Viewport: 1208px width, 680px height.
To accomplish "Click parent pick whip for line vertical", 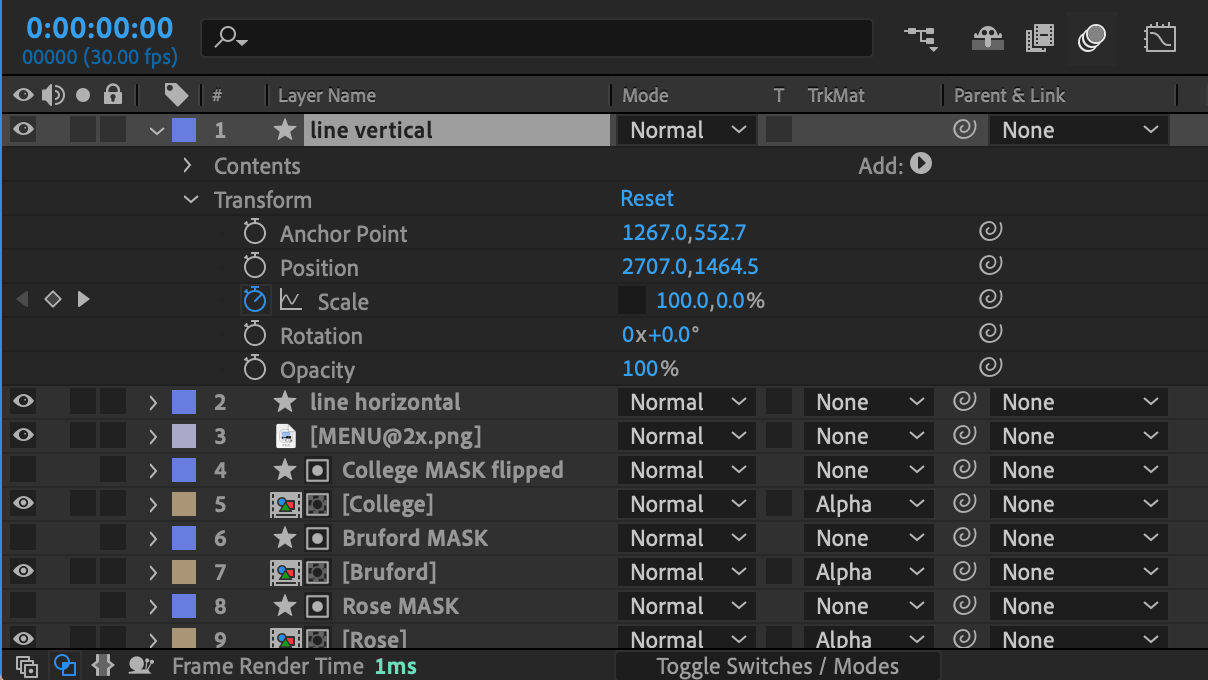I will (x=965, y=129).
